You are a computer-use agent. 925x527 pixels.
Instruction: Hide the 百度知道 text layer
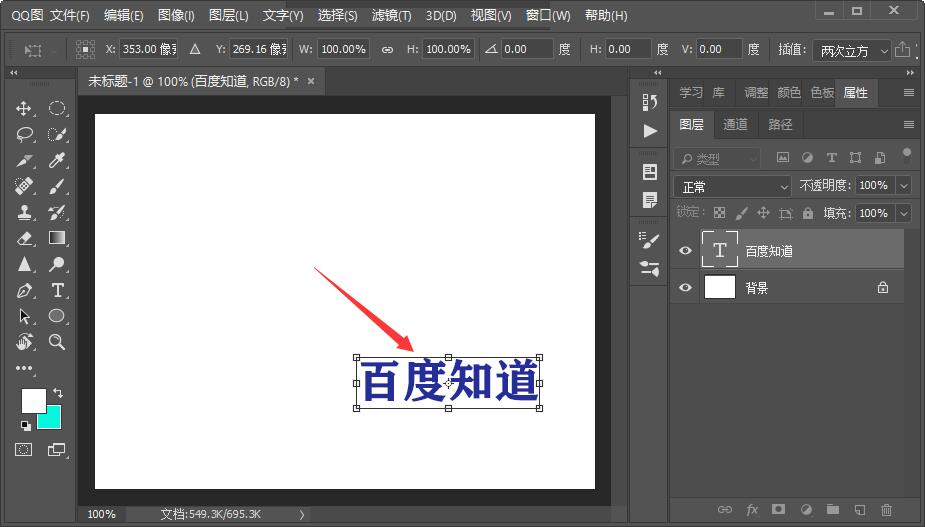pos(685,251)
